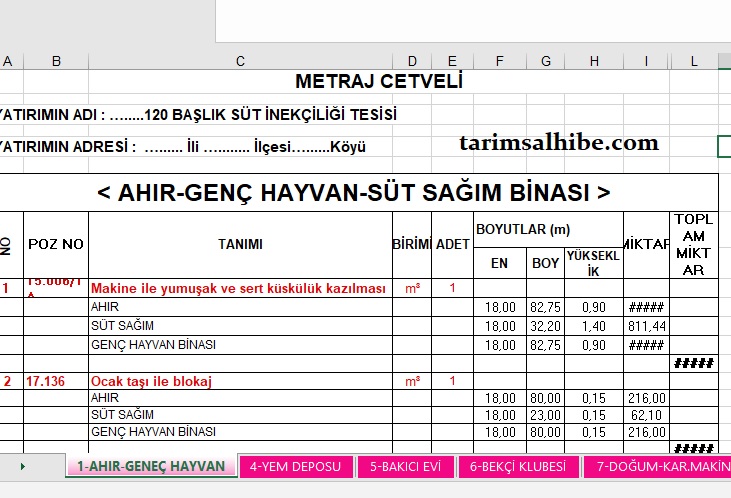Select the BOYUTLAR (m) header cell
Viewport: 731px width, 498px height.
click(x=548, y=229)
